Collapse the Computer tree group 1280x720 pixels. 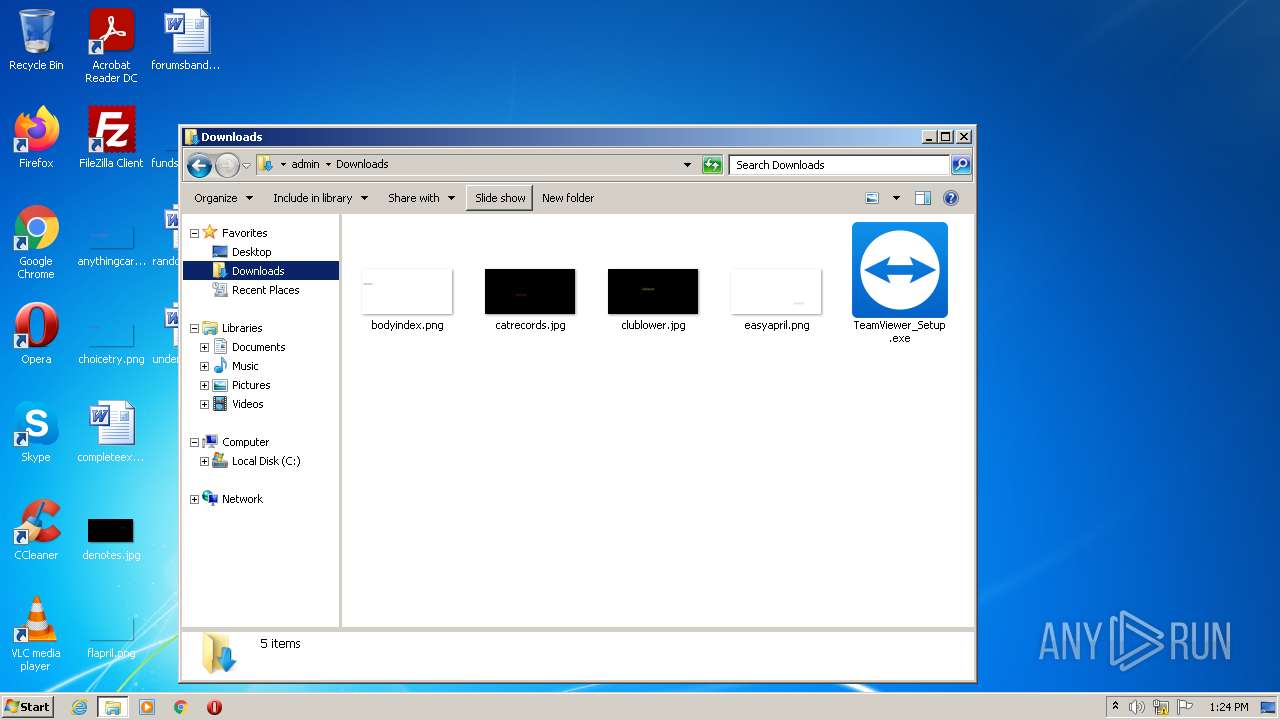[194, 442]
